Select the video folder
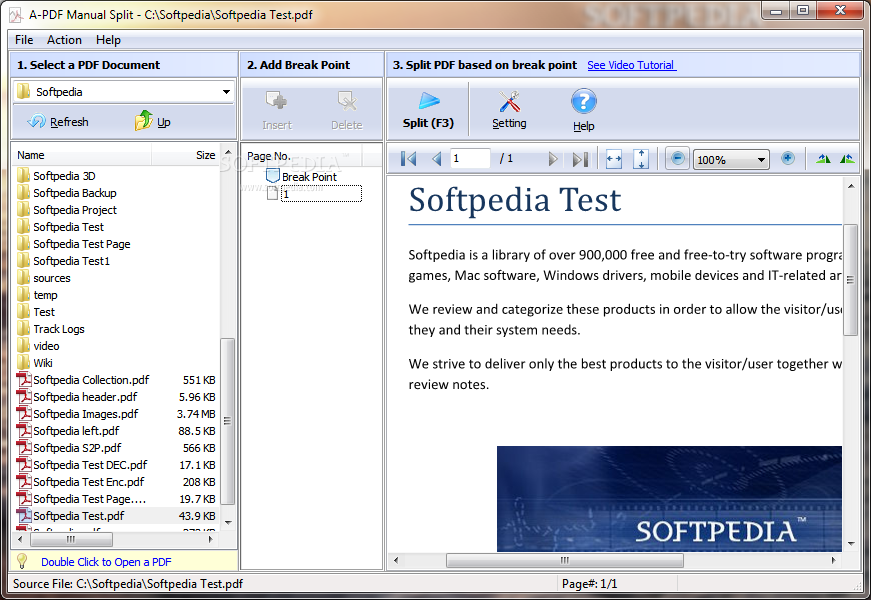Screen dimensions: 871x600 click(x=46, y=346)
